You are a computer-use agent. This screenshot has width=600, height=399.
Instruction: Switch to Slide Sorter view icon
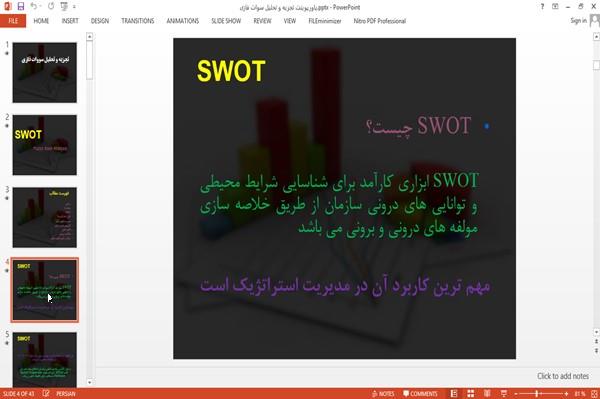(x=471, y=394)
